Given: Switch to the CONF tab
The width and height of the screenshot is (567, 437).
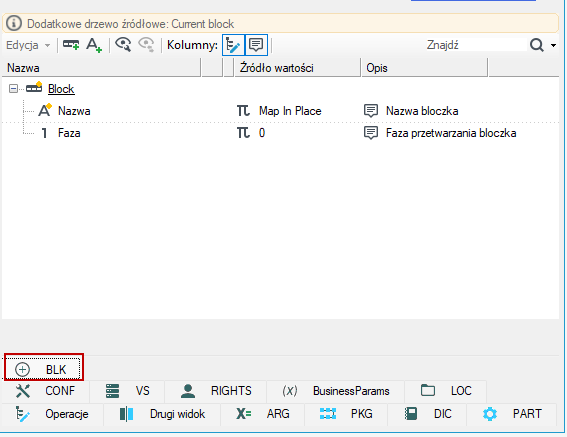Looking at the screenshot, I should [46, 391].
